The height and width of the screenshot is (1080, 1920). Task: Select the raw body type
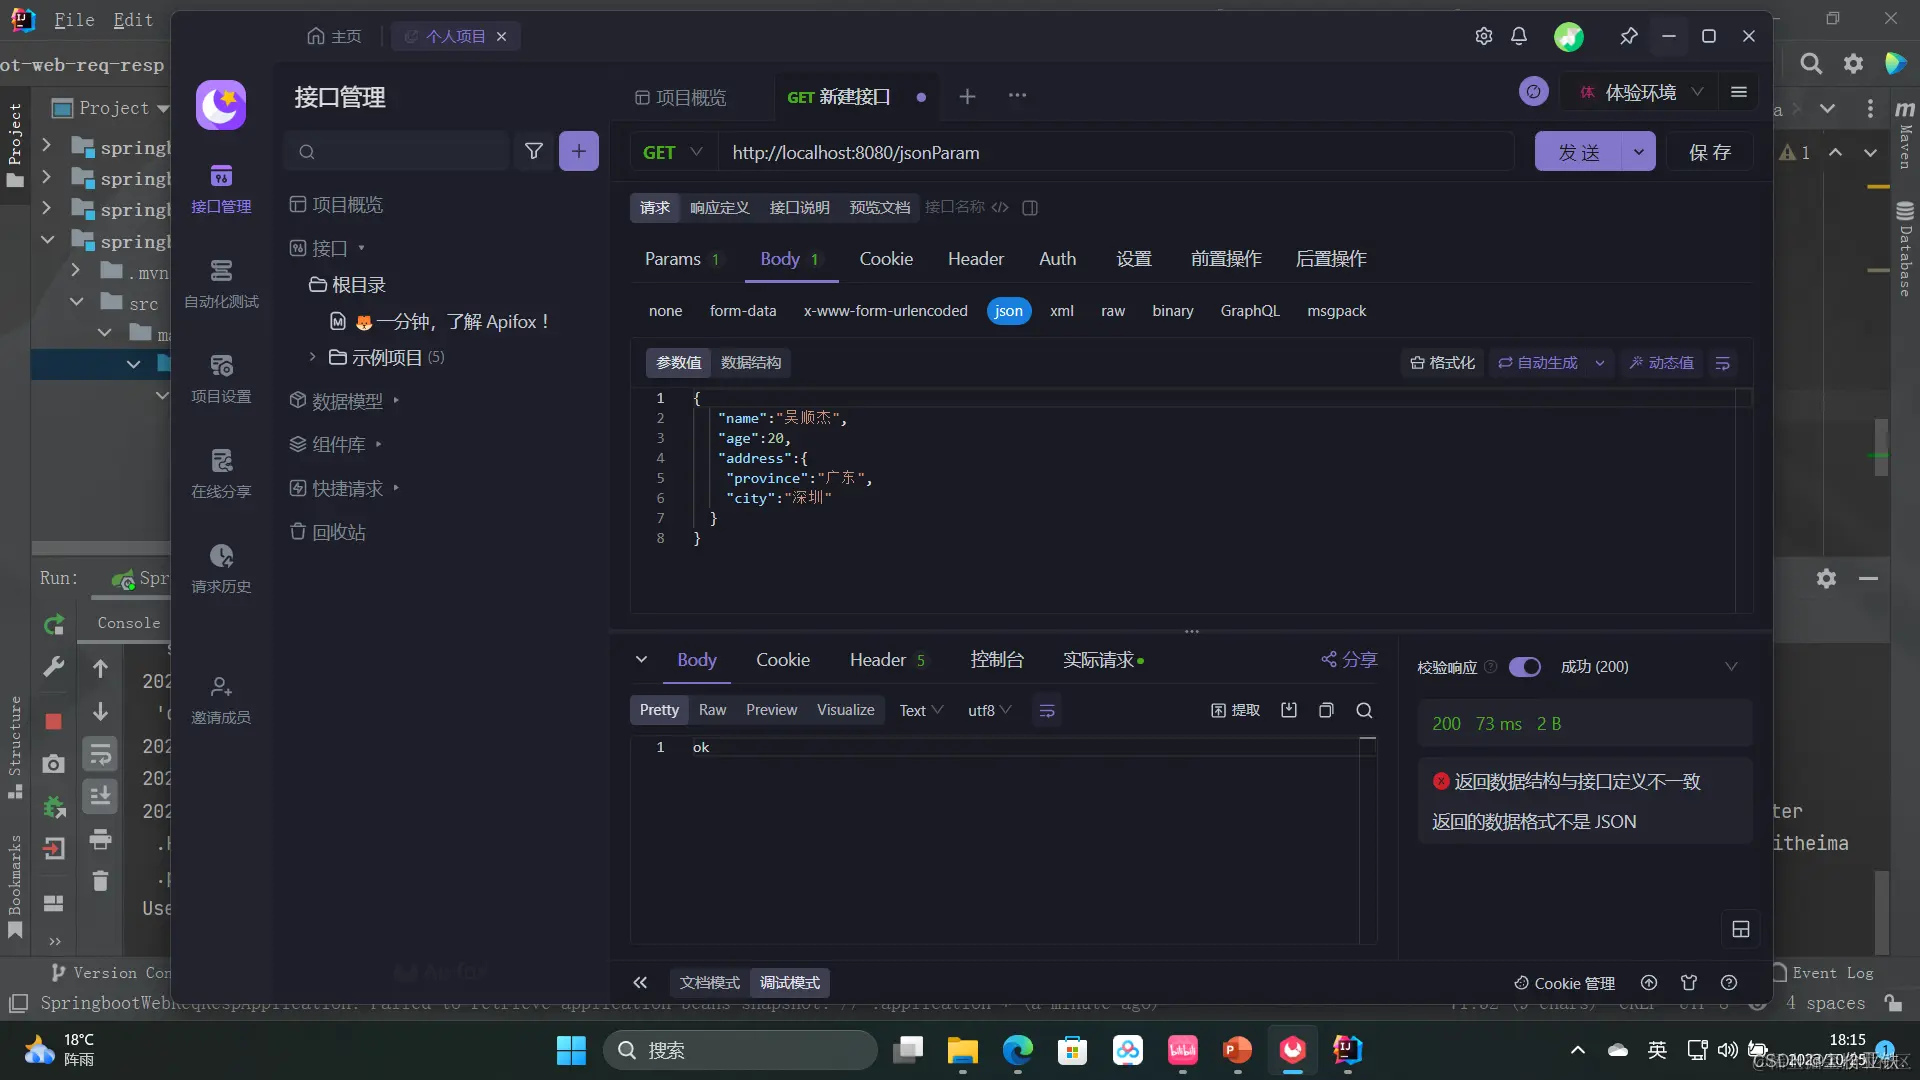click(x=1112, y=311)
